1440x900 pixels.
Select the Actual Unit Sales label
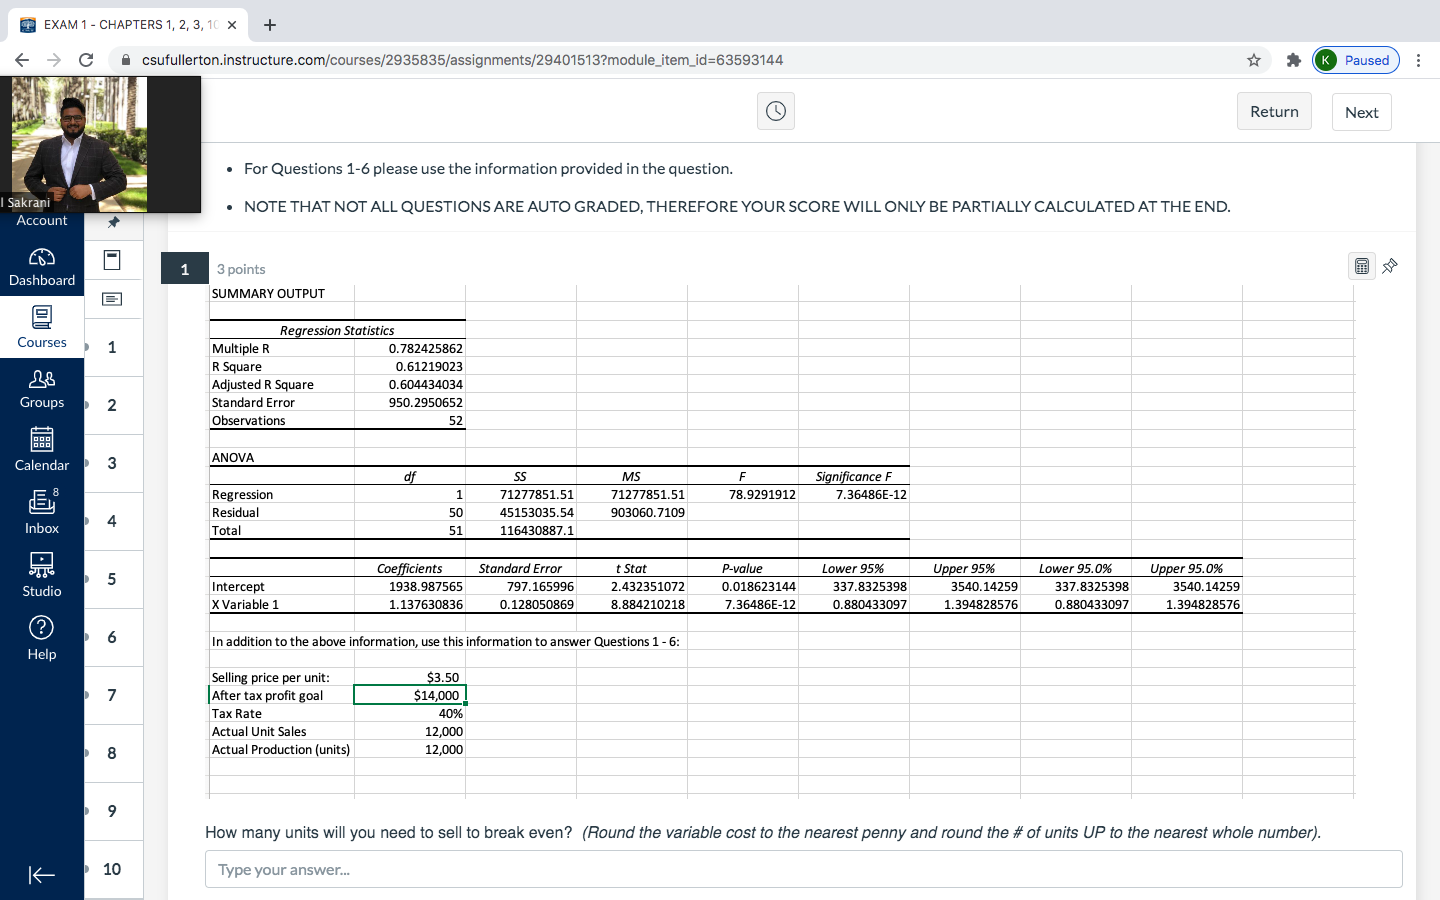(x=259, y=731)
